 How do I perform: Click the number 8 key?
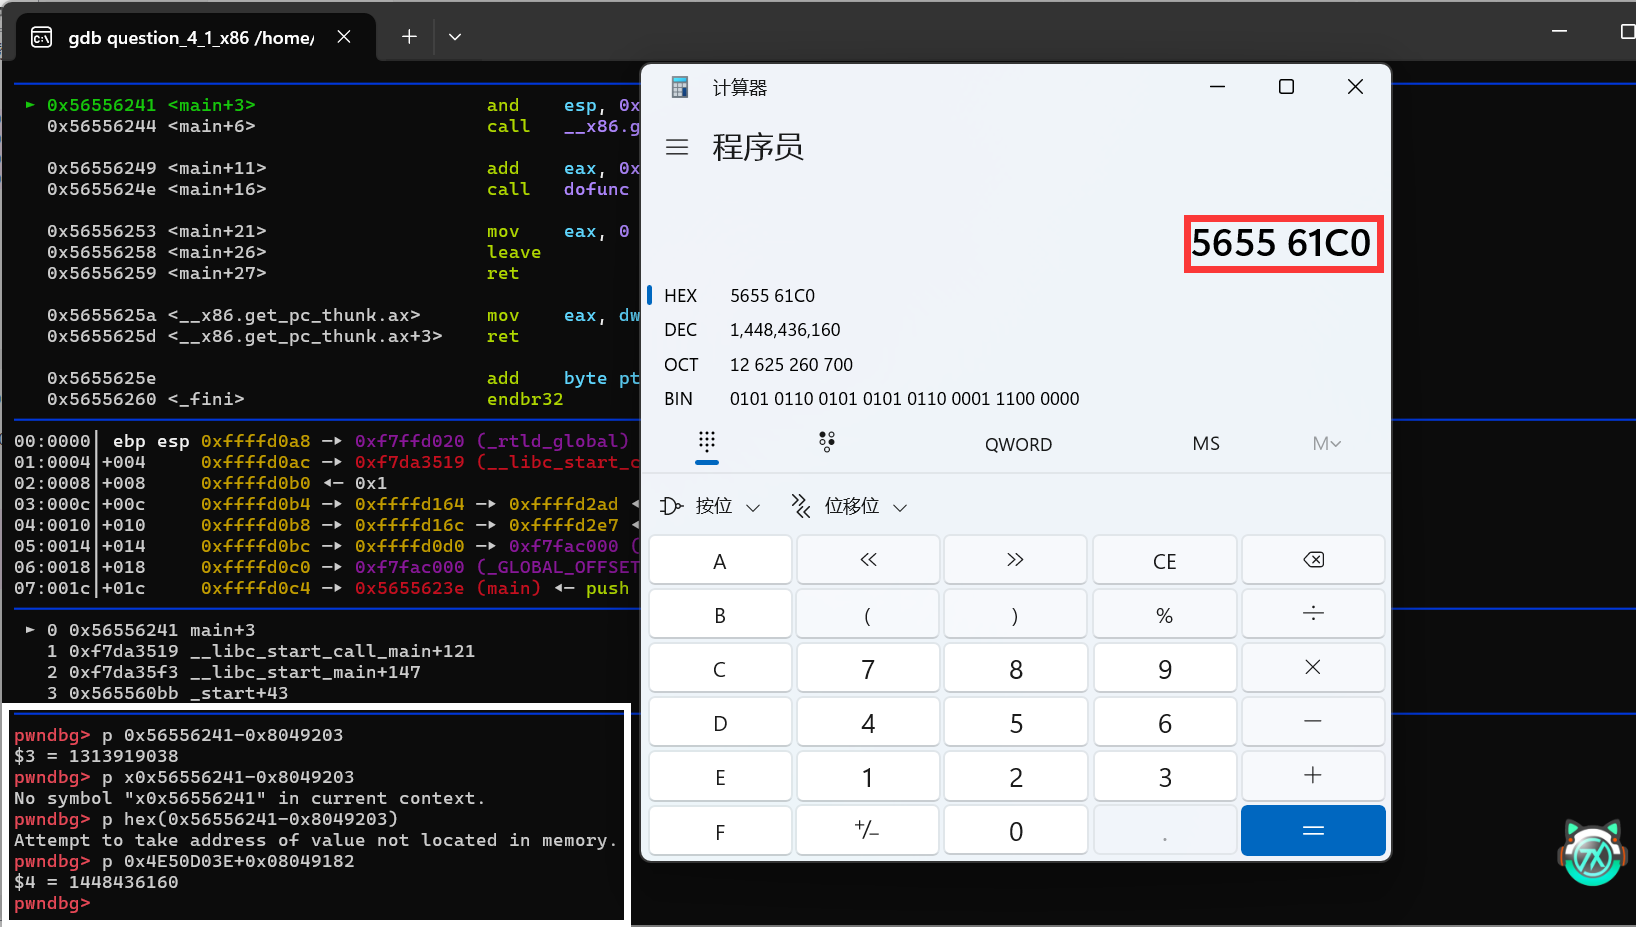(1015, 668)
